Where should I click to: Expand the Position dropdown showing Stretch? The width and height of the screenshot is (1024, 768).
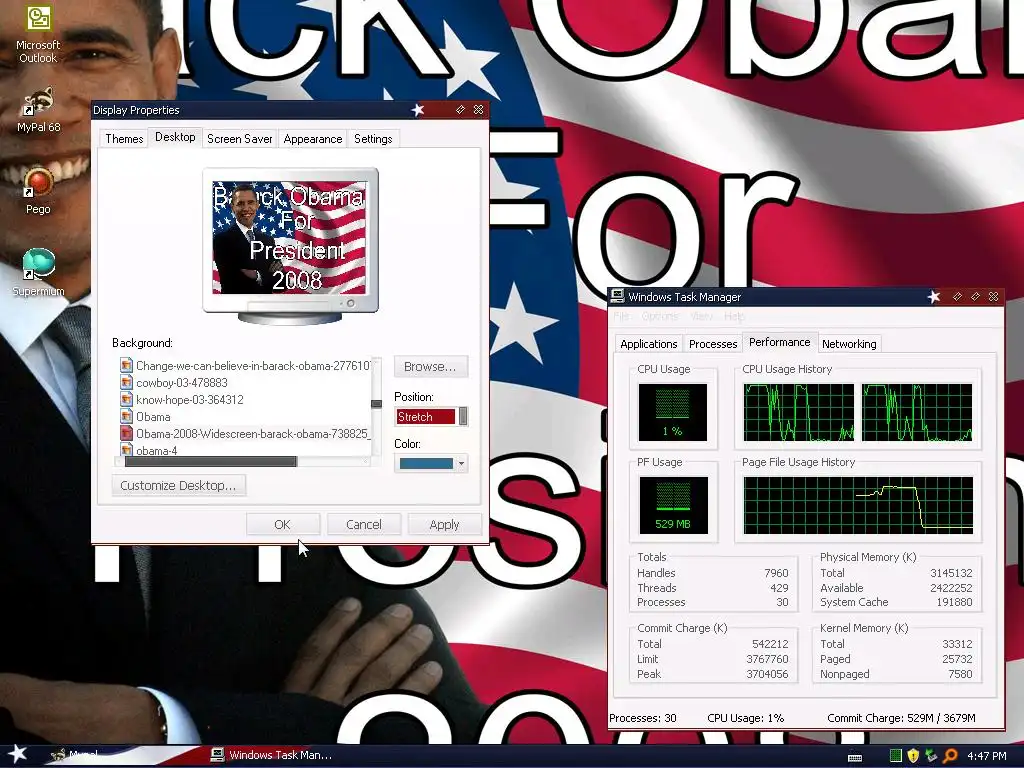(x=463, y=416)
